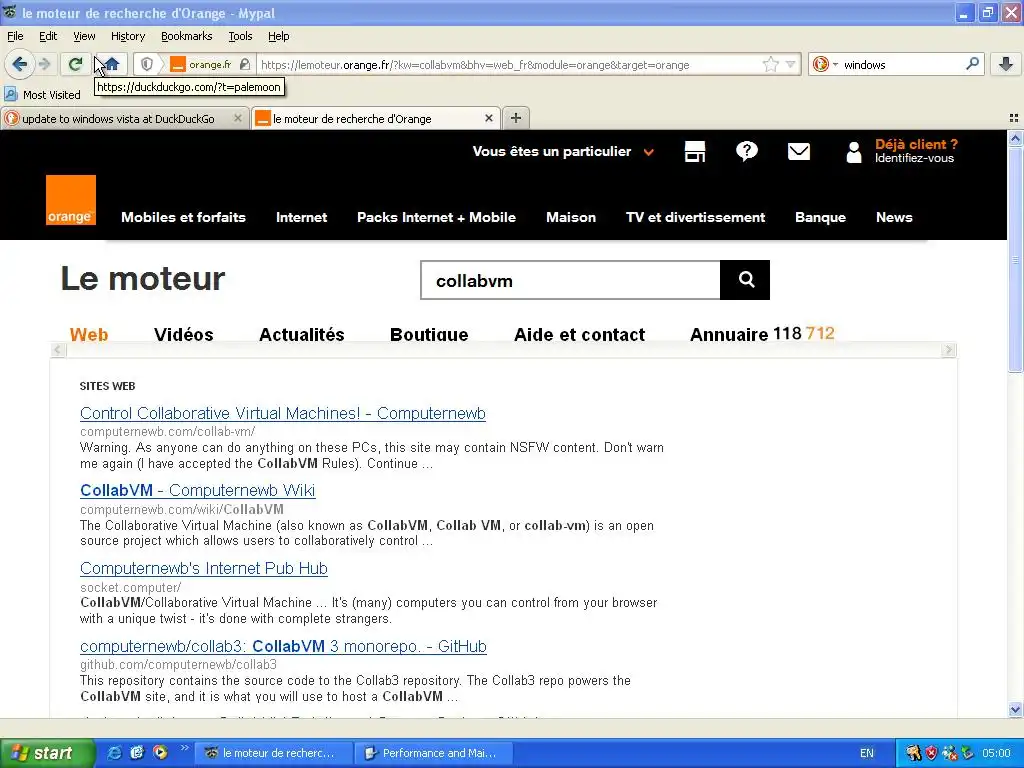Screen dimensions: 1024x768
Task: Click the padlock security icon in the address bar
Action: [x=245, y=64]
